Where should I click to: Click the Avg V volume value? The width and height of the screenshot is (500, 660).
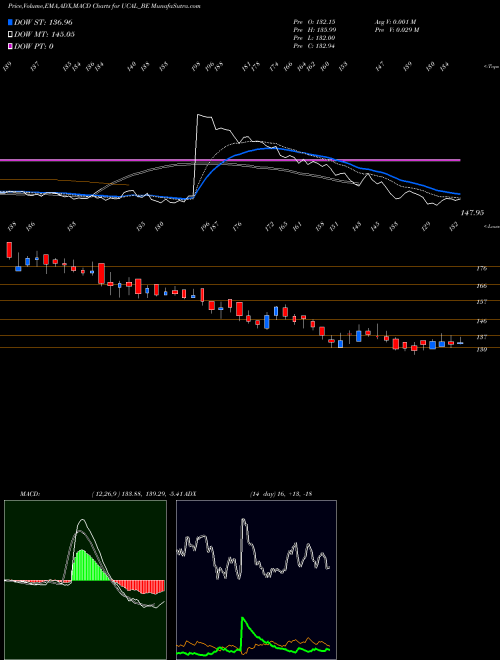click(404, 22)
